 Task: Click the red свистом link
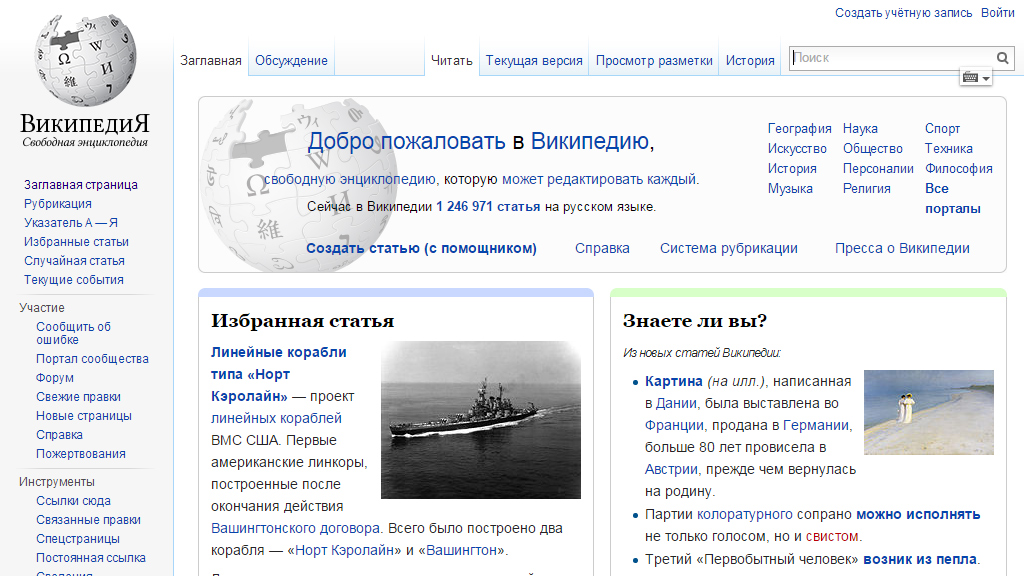[832, 537]
